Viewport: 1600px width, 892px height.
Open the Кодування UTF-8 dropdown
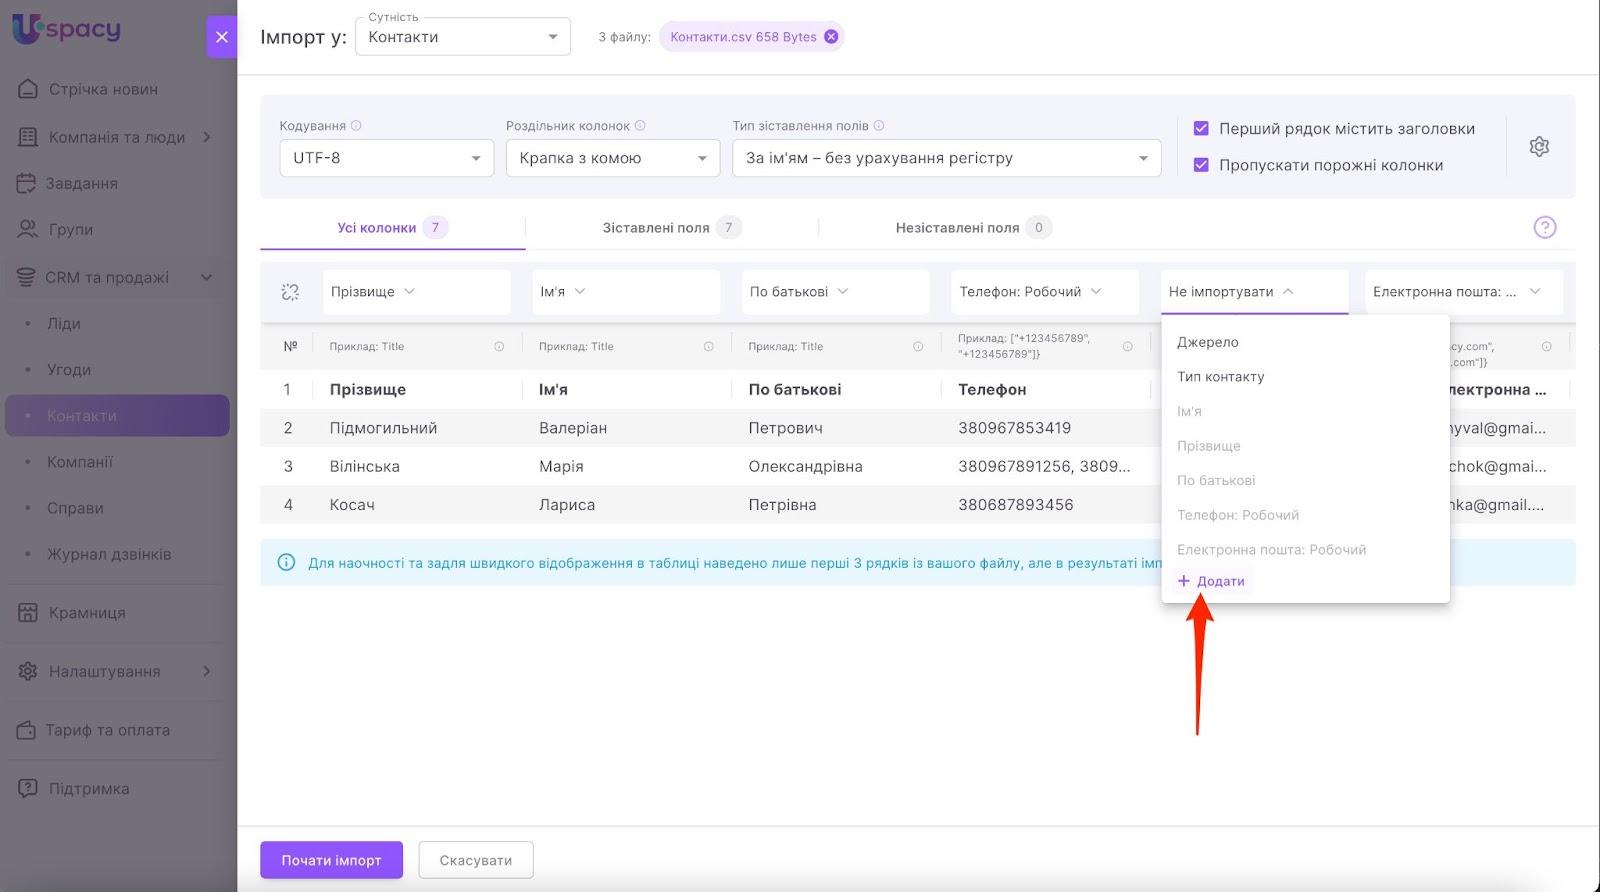[x=386, y=158]
